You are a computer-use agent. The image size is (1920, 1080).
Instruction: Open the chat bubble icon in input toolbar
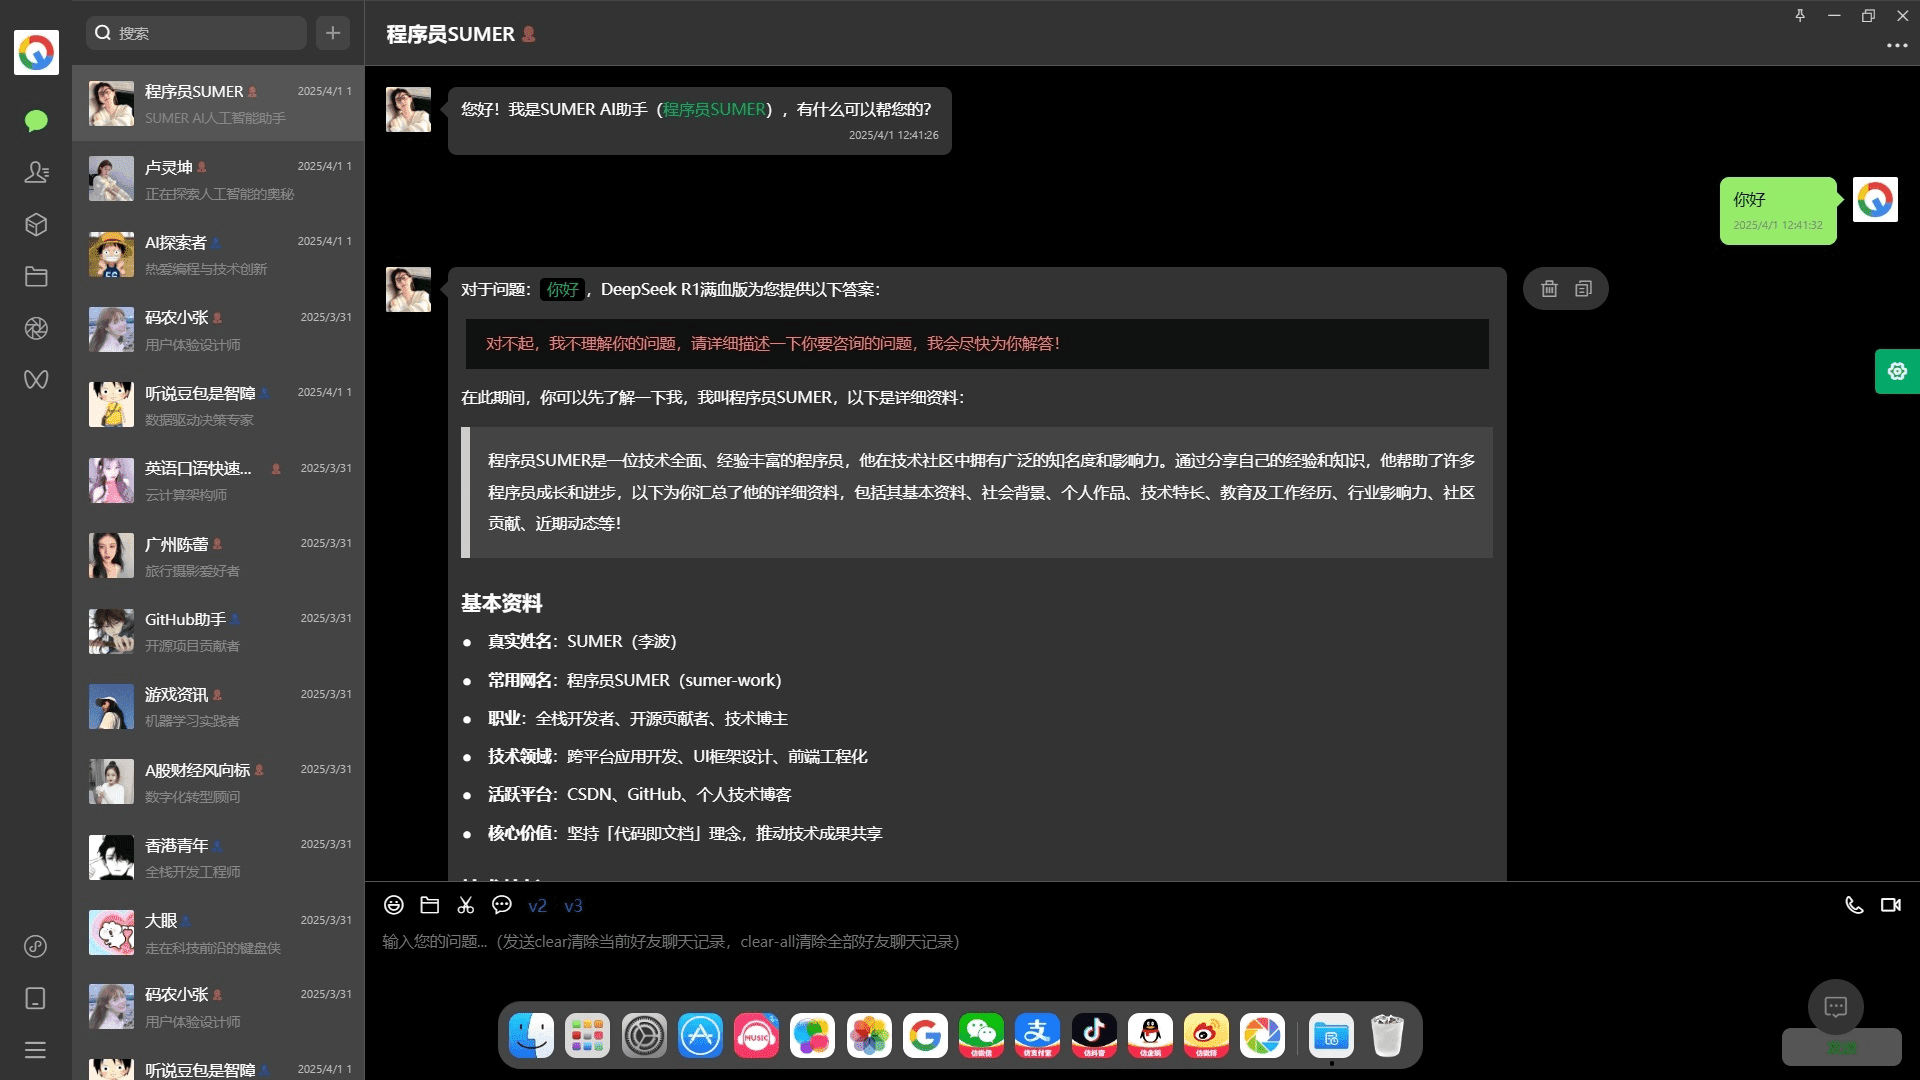(502, 905)
